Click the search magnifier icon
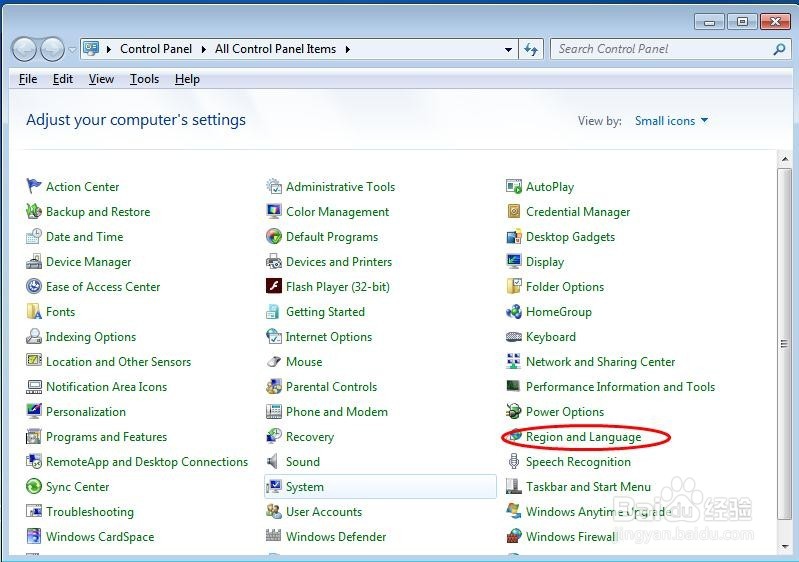 (779, 49)
